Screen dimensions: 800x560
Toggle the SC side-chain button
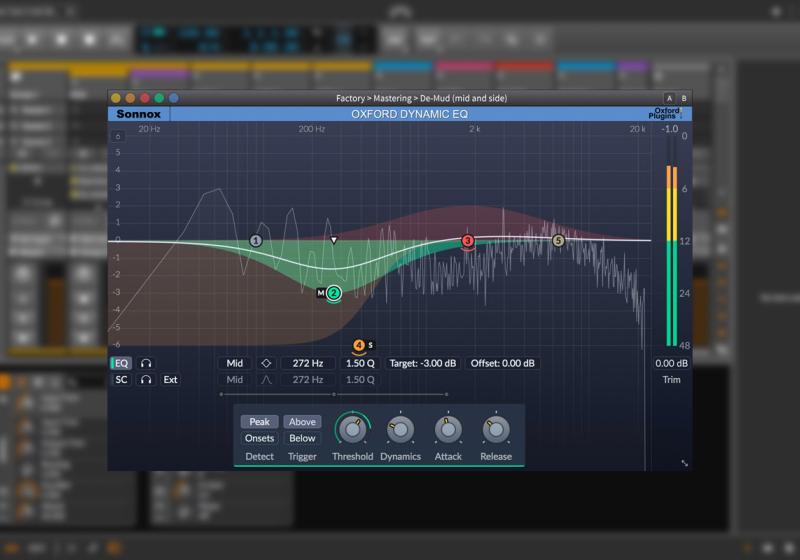click(x=121, y=380)
